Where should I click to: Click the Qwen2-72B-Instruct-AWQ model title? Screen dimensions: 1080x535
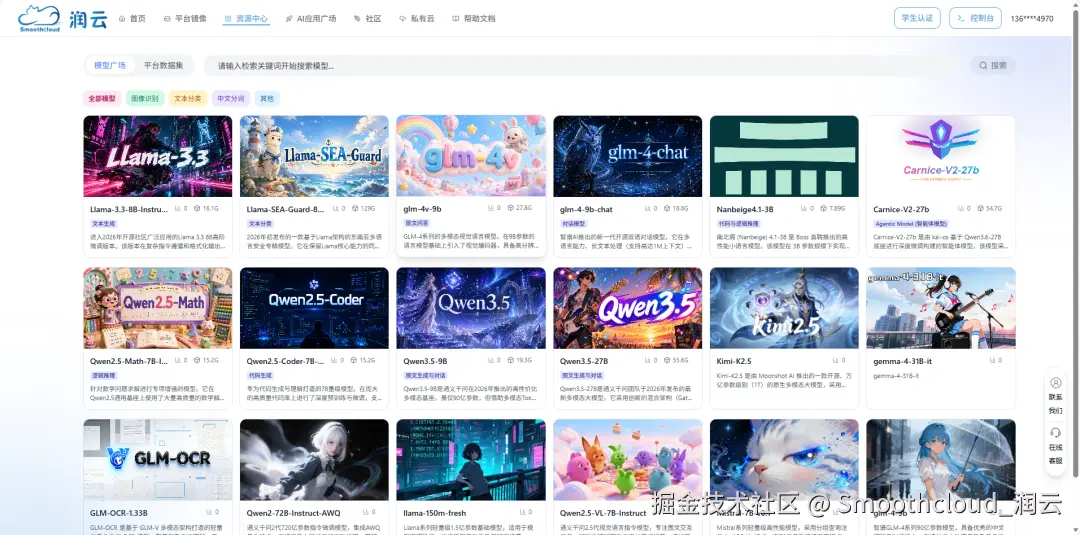[x=293, y=513]
